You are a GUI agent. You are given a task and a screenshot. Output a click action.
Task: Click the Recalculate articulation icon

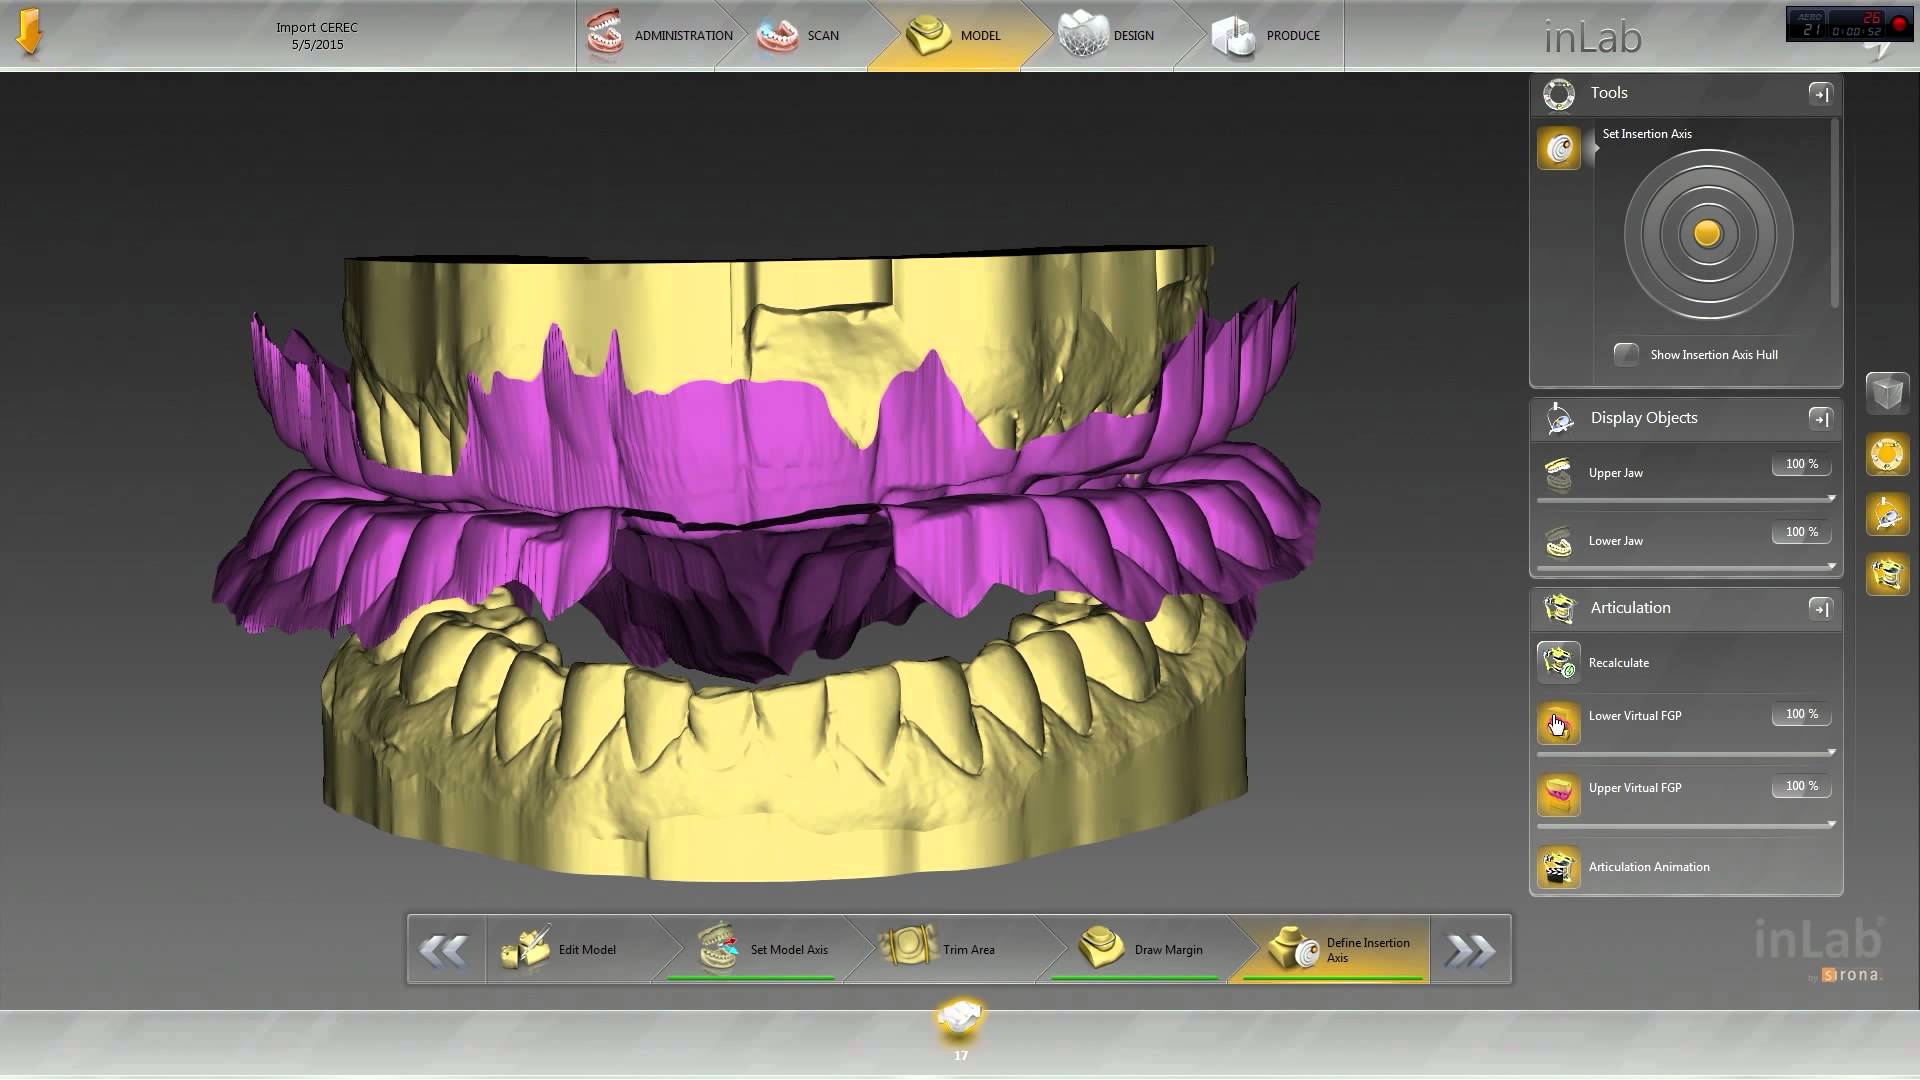pyautogui.click(x=1558, y=662)
